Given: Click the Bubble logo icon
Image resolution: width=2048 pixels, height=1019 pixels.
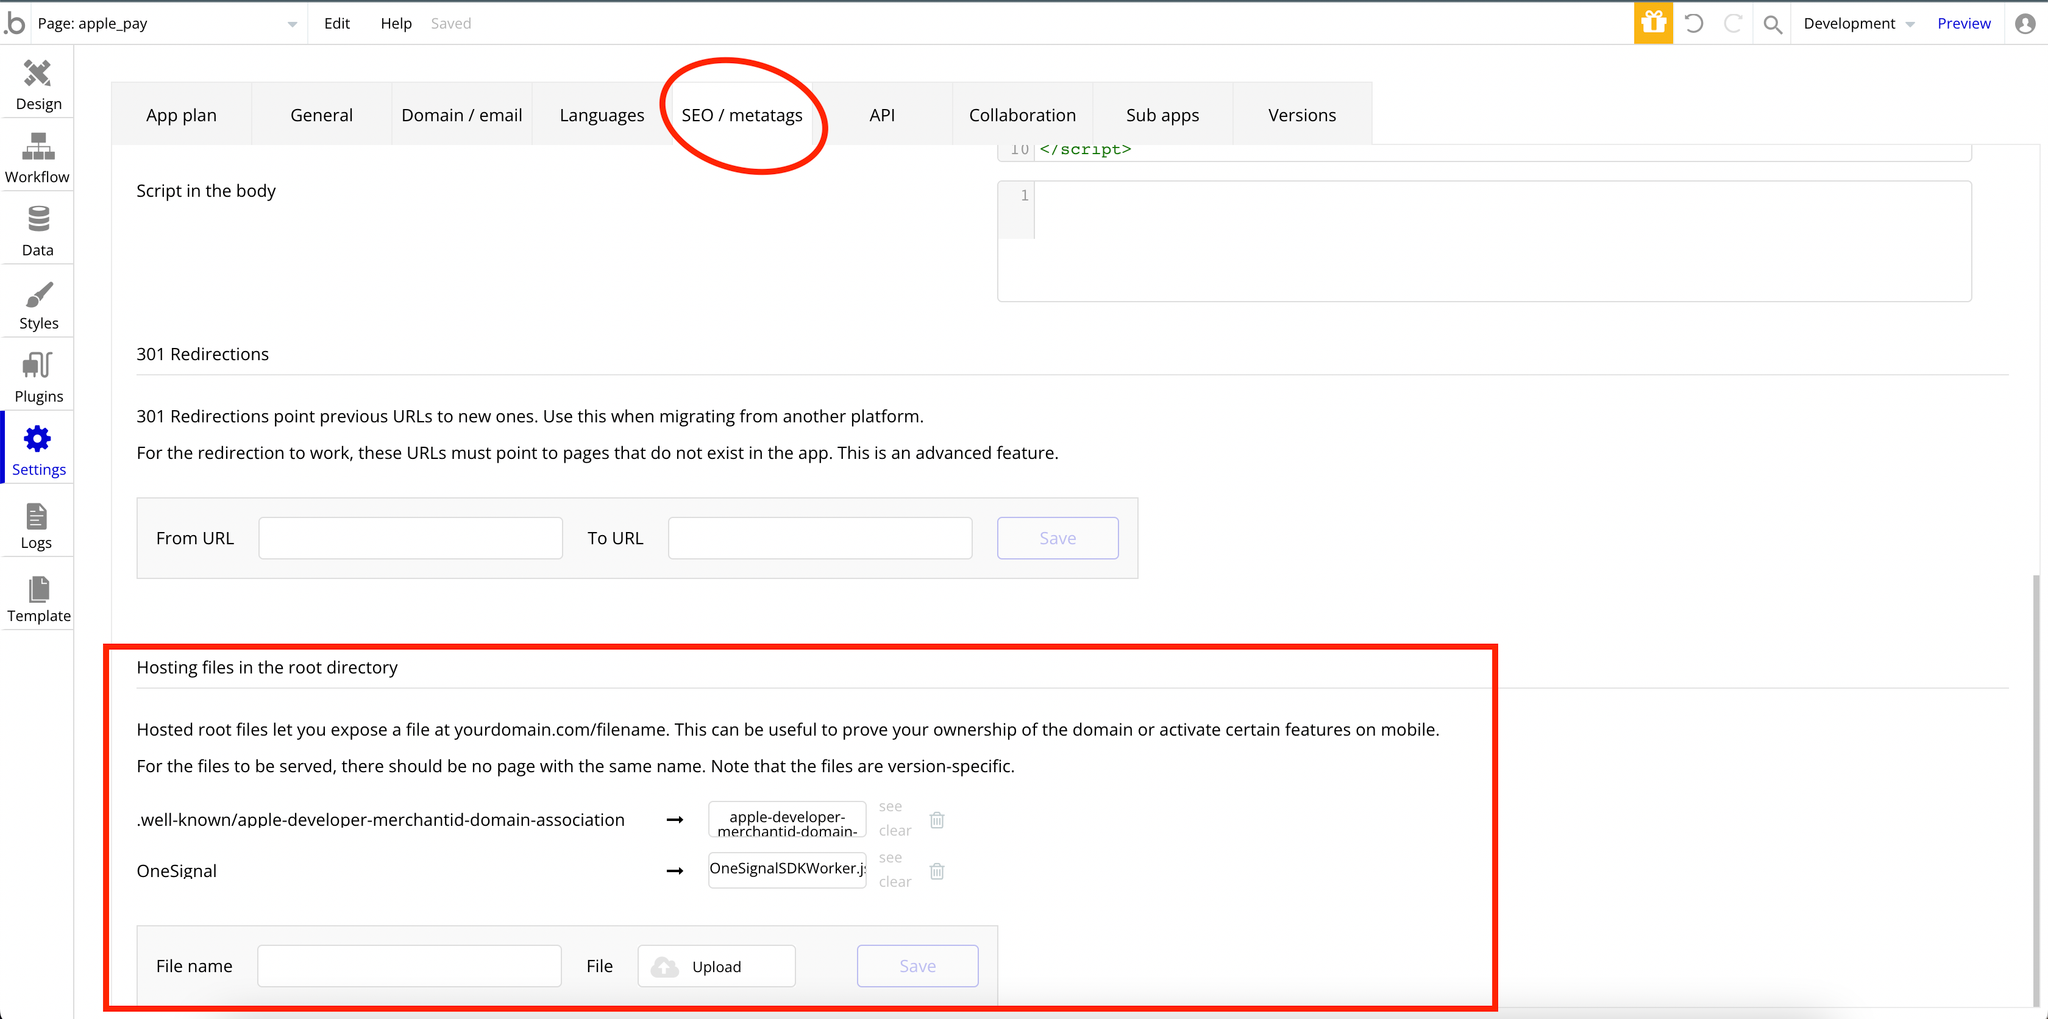Looking at the screenshot, I should point(14,22).
